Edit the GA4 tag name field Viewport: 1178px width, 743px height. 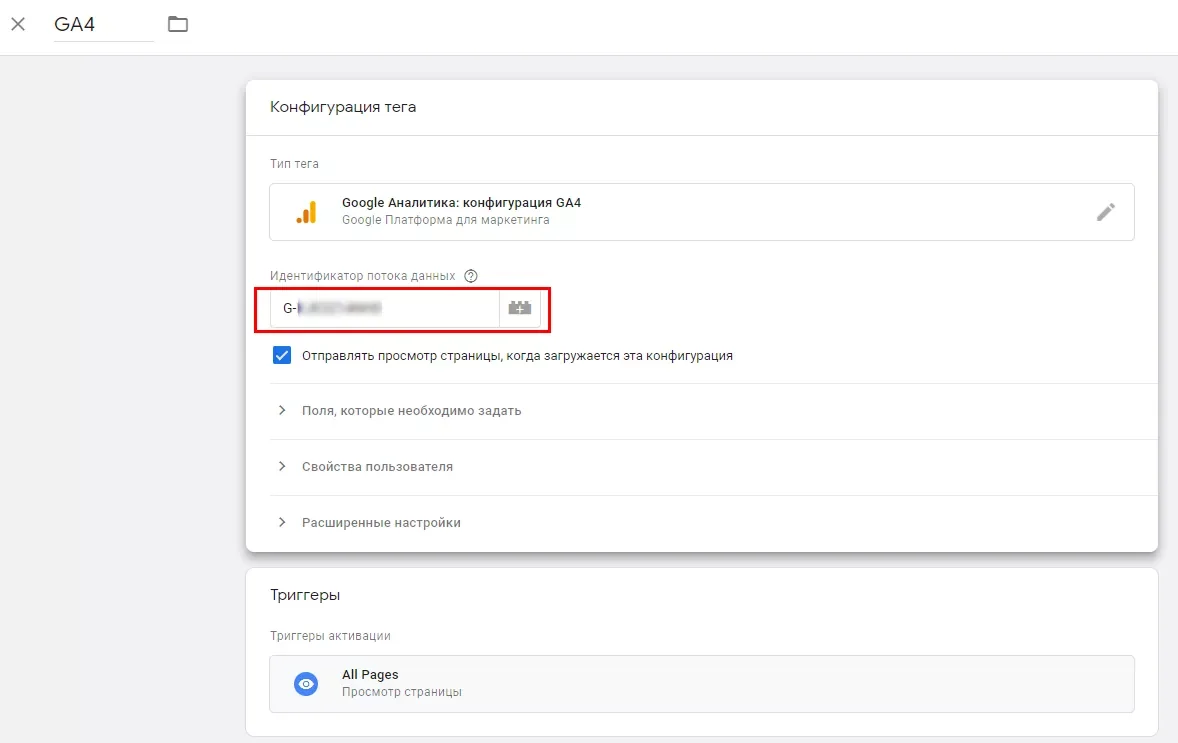104,24
